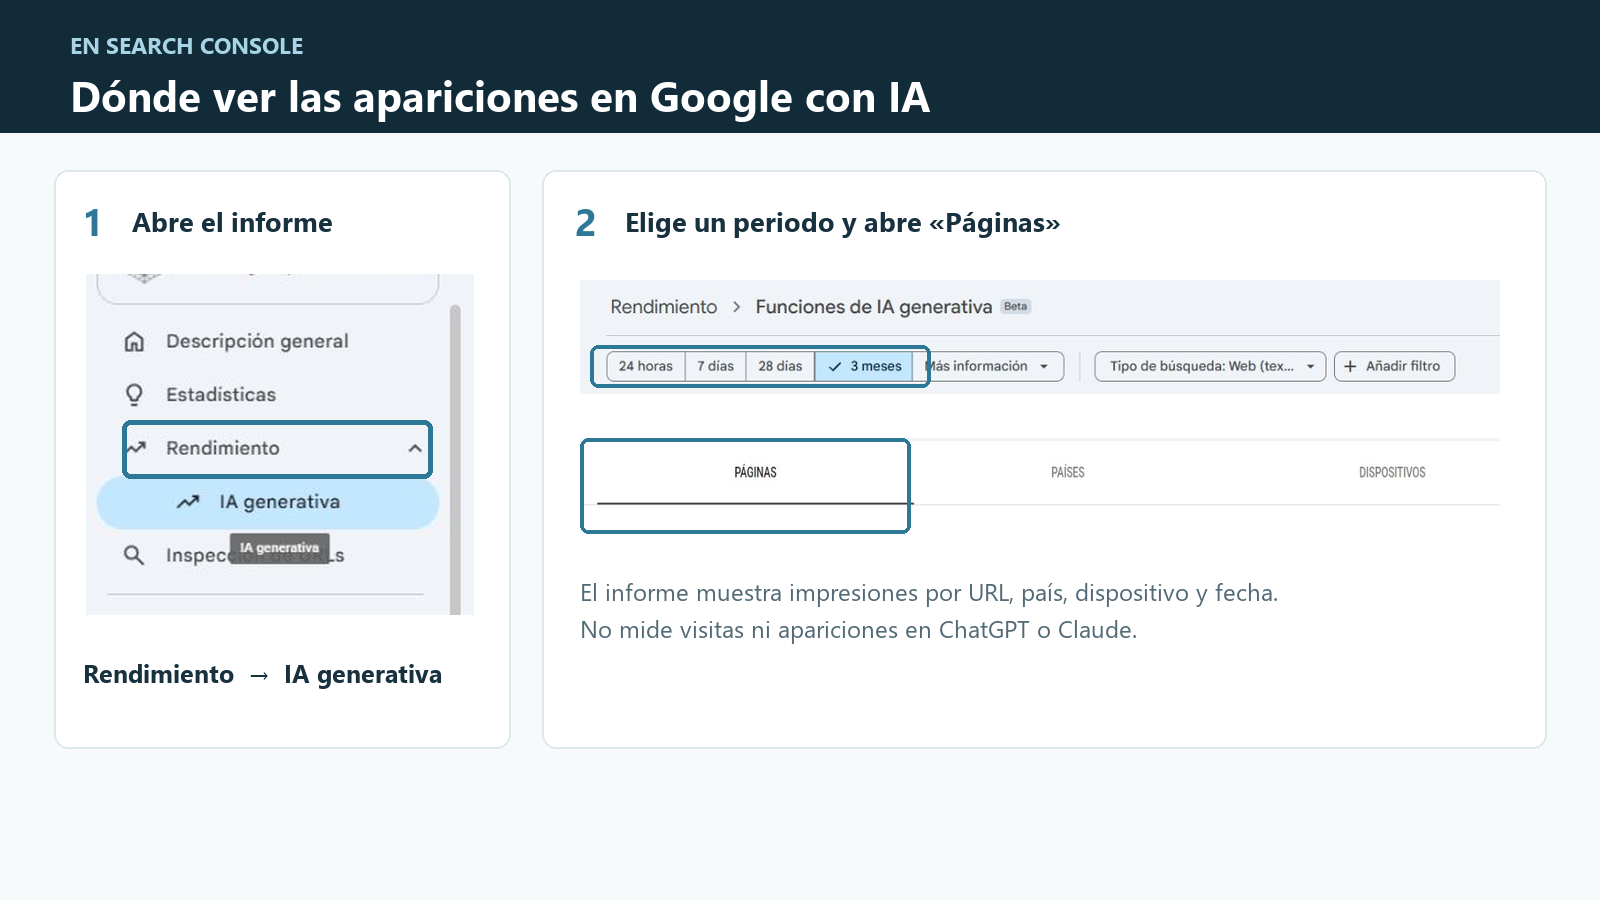Image resolution: width=1600 pixels, height=900 pixels.
Task: Click the trend-line icon next to Rendimiento
Action: click(137, 448)
